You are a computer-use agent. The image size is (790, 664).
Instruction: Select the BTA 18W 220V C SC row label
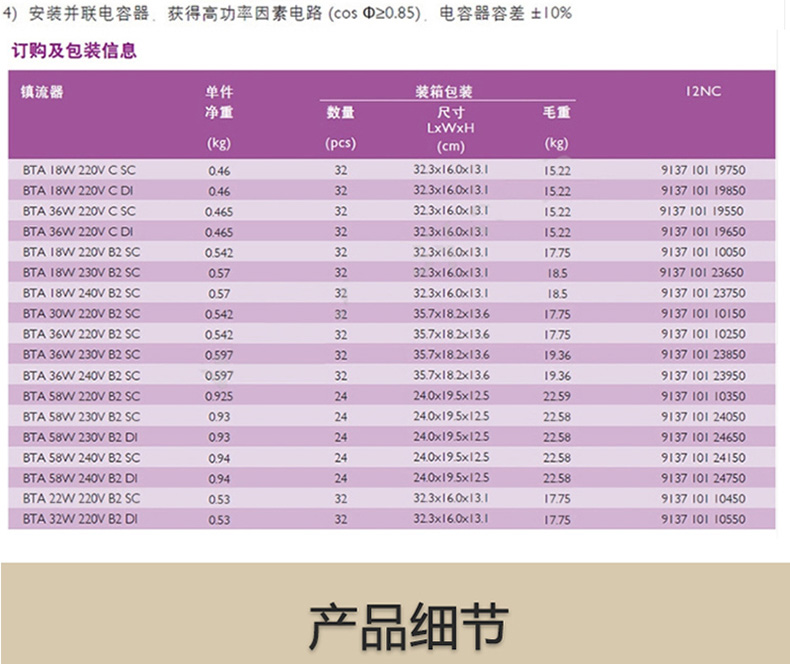[x=77, y=171]
